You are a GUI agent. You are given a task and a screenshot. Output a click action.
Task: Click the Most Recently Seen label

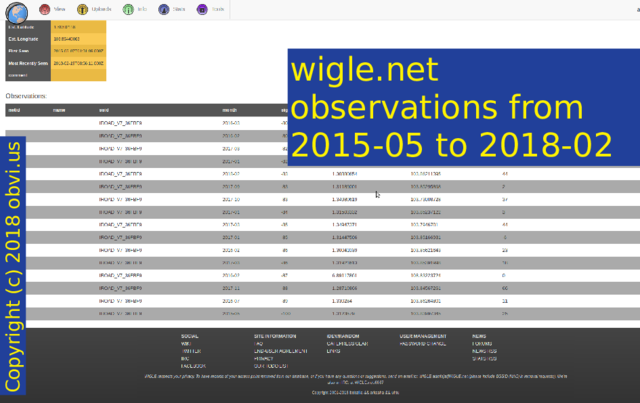tap(28, 63)
